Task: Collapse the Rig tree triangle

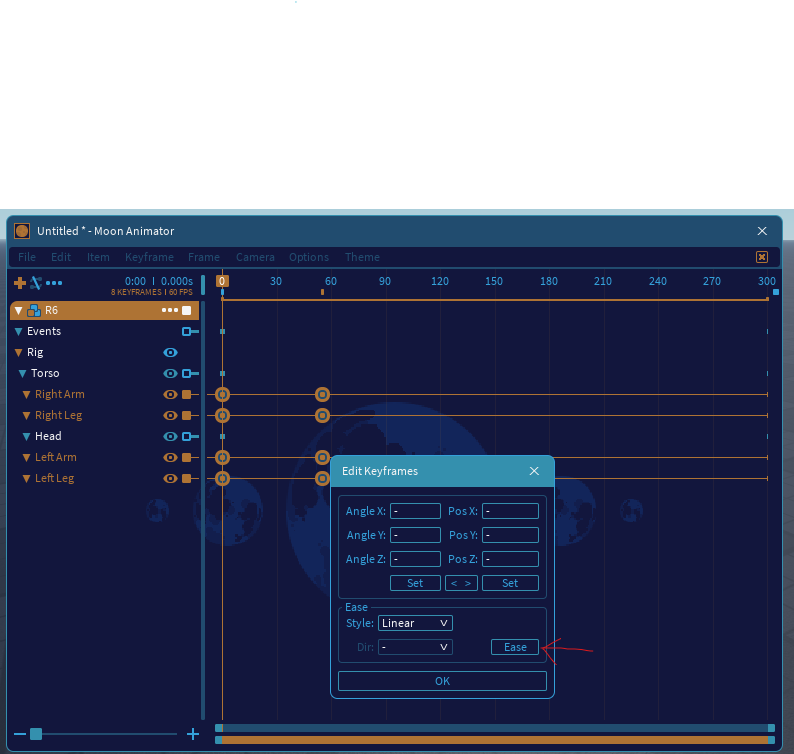Action: tap(19, 352)
